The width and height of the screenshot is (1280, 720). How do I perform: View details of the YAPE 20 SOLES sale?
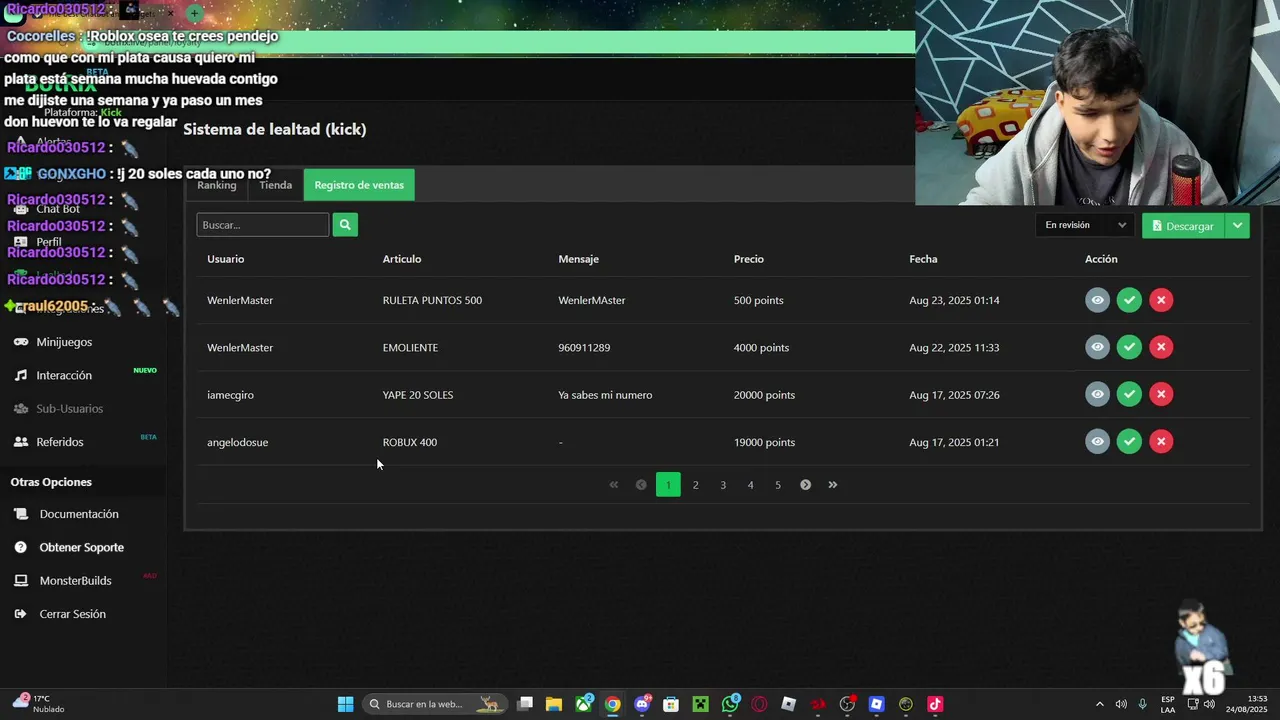point(1097,394)
